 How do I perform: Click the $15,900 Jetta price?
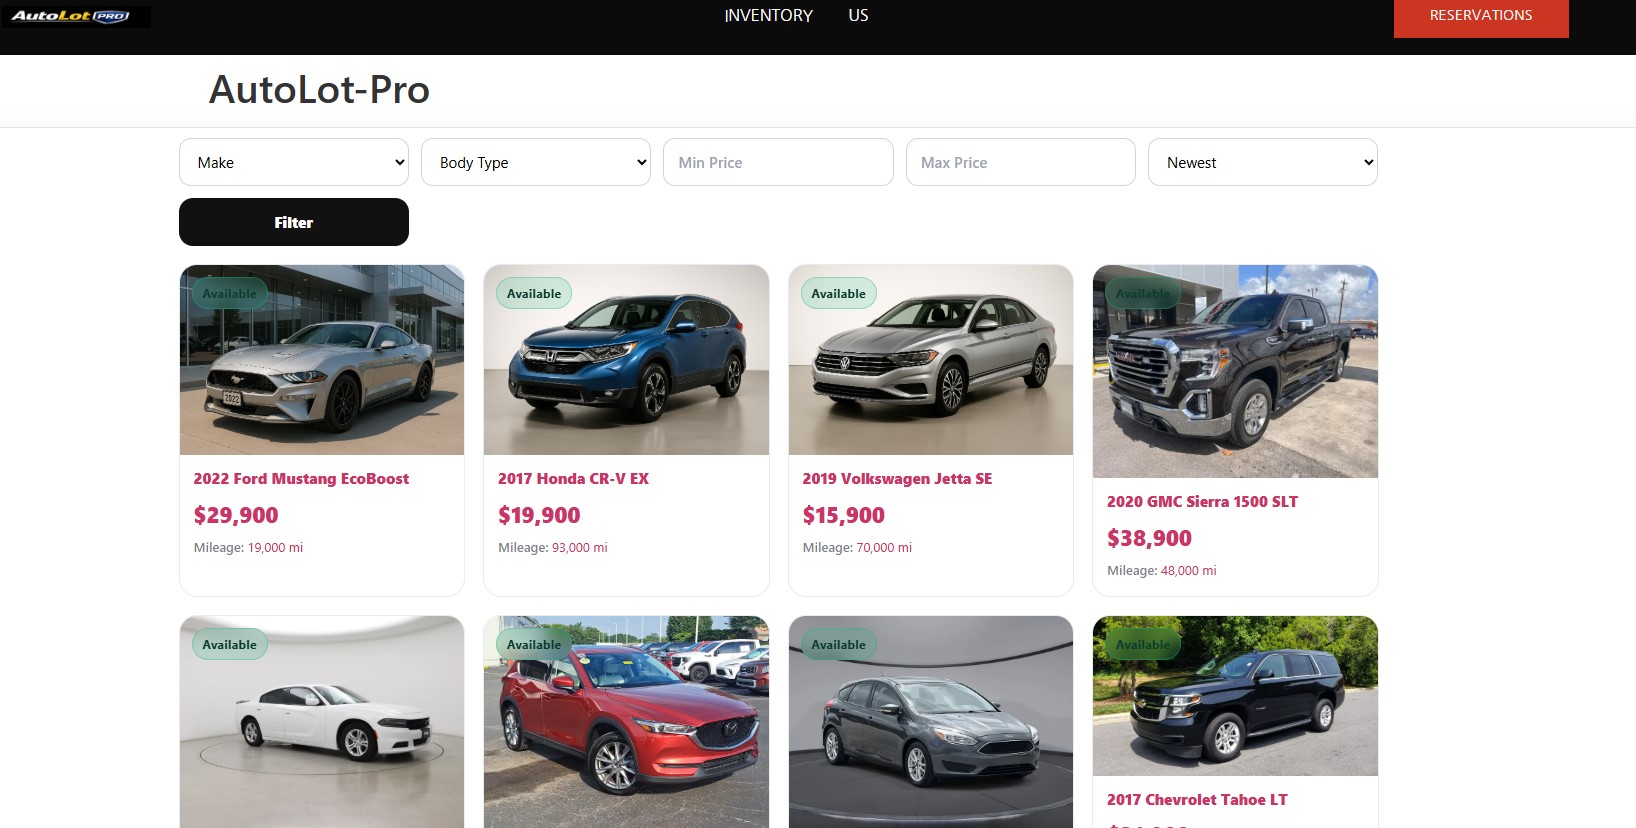click(843, 515)
